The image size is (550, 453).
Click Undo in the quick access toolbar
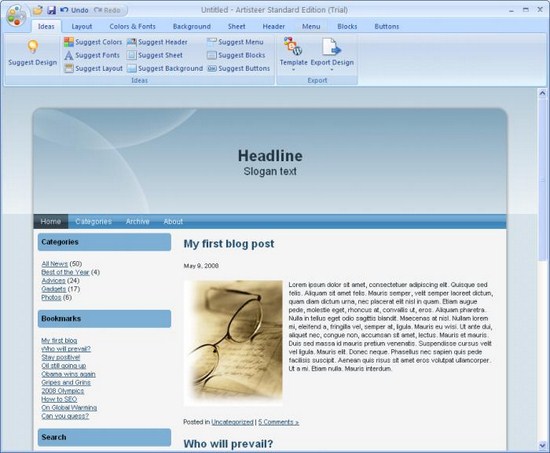(x=74, y=10)
